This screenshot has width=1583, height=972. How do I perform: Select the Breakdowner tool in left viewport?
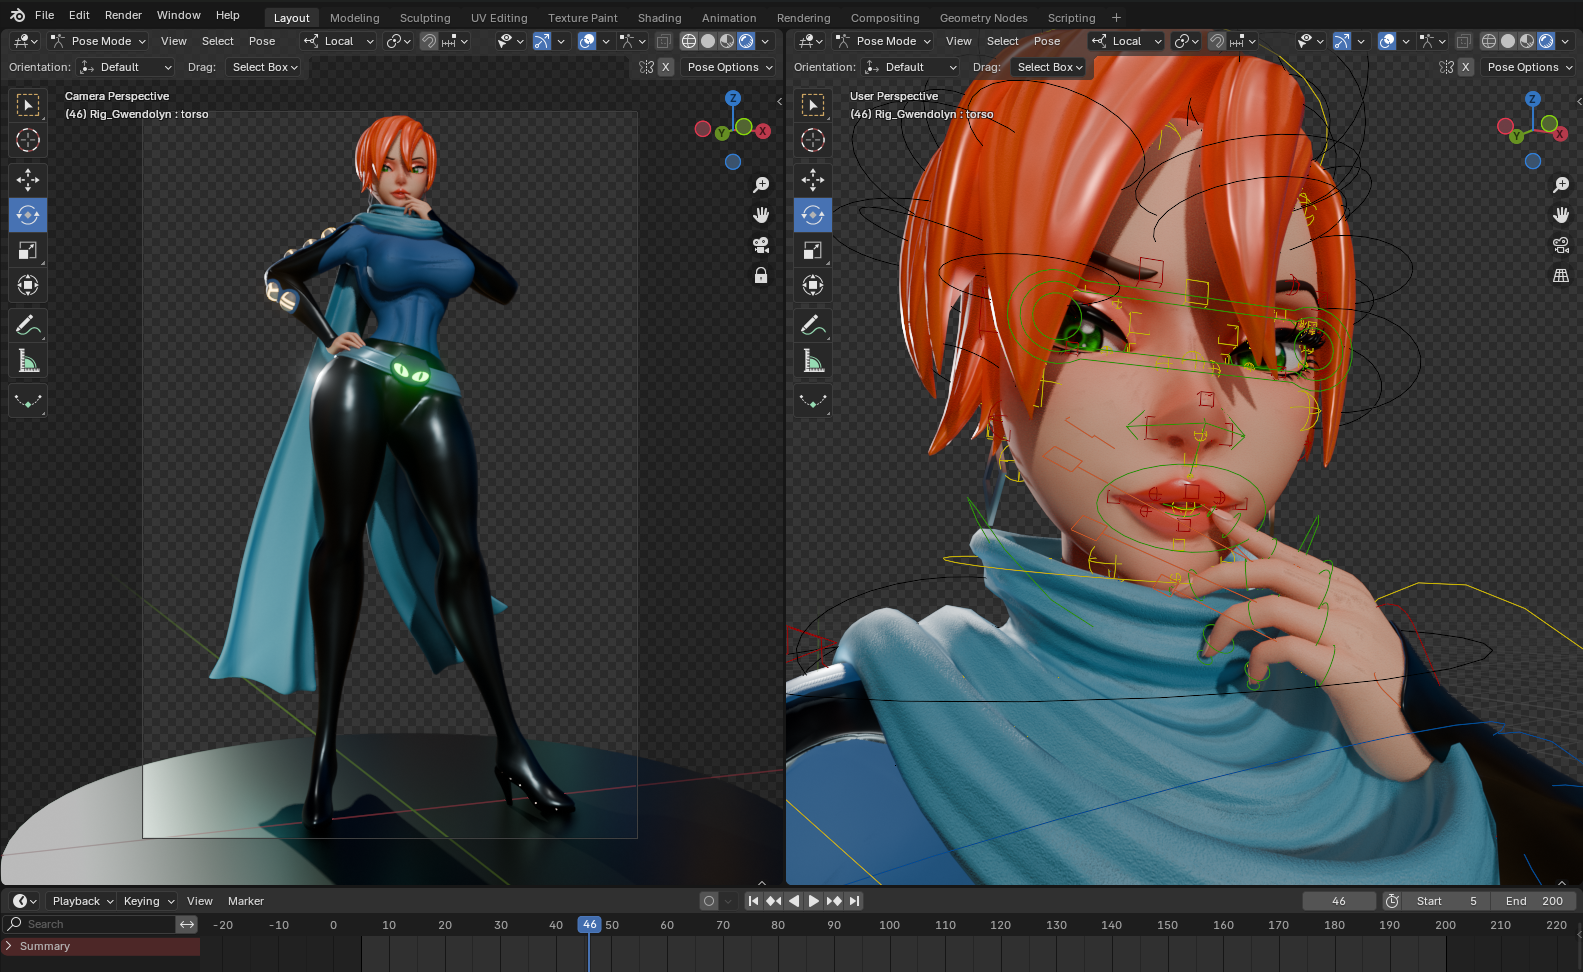tap(28, 401)
